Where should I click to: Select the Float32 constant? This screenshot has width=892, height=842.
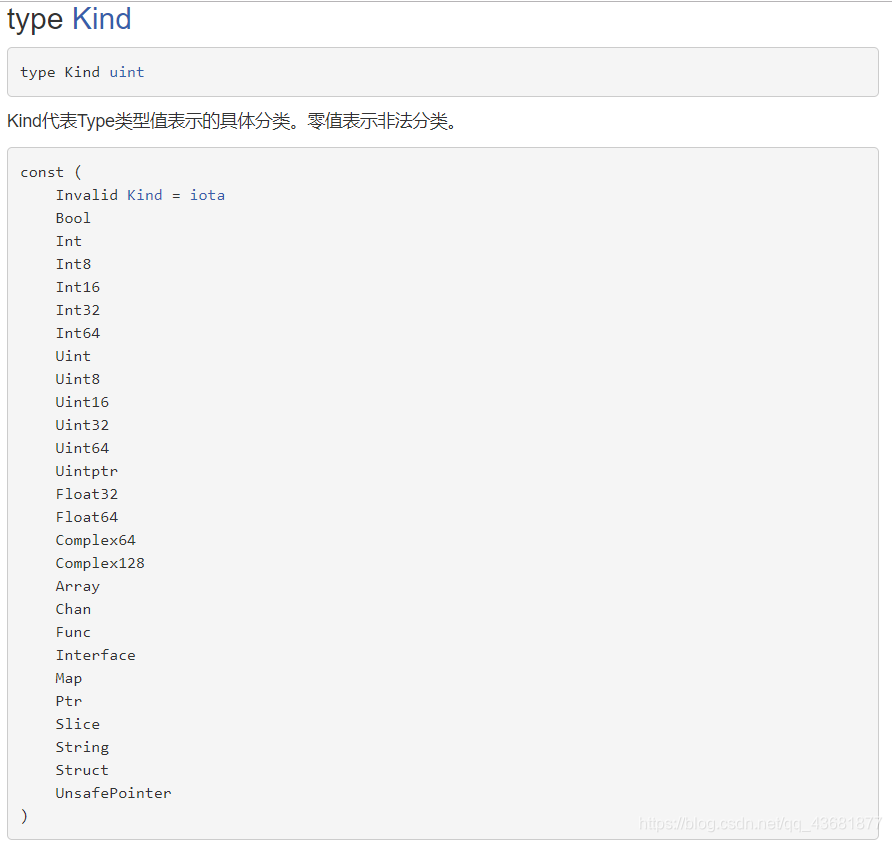(86, 494)
